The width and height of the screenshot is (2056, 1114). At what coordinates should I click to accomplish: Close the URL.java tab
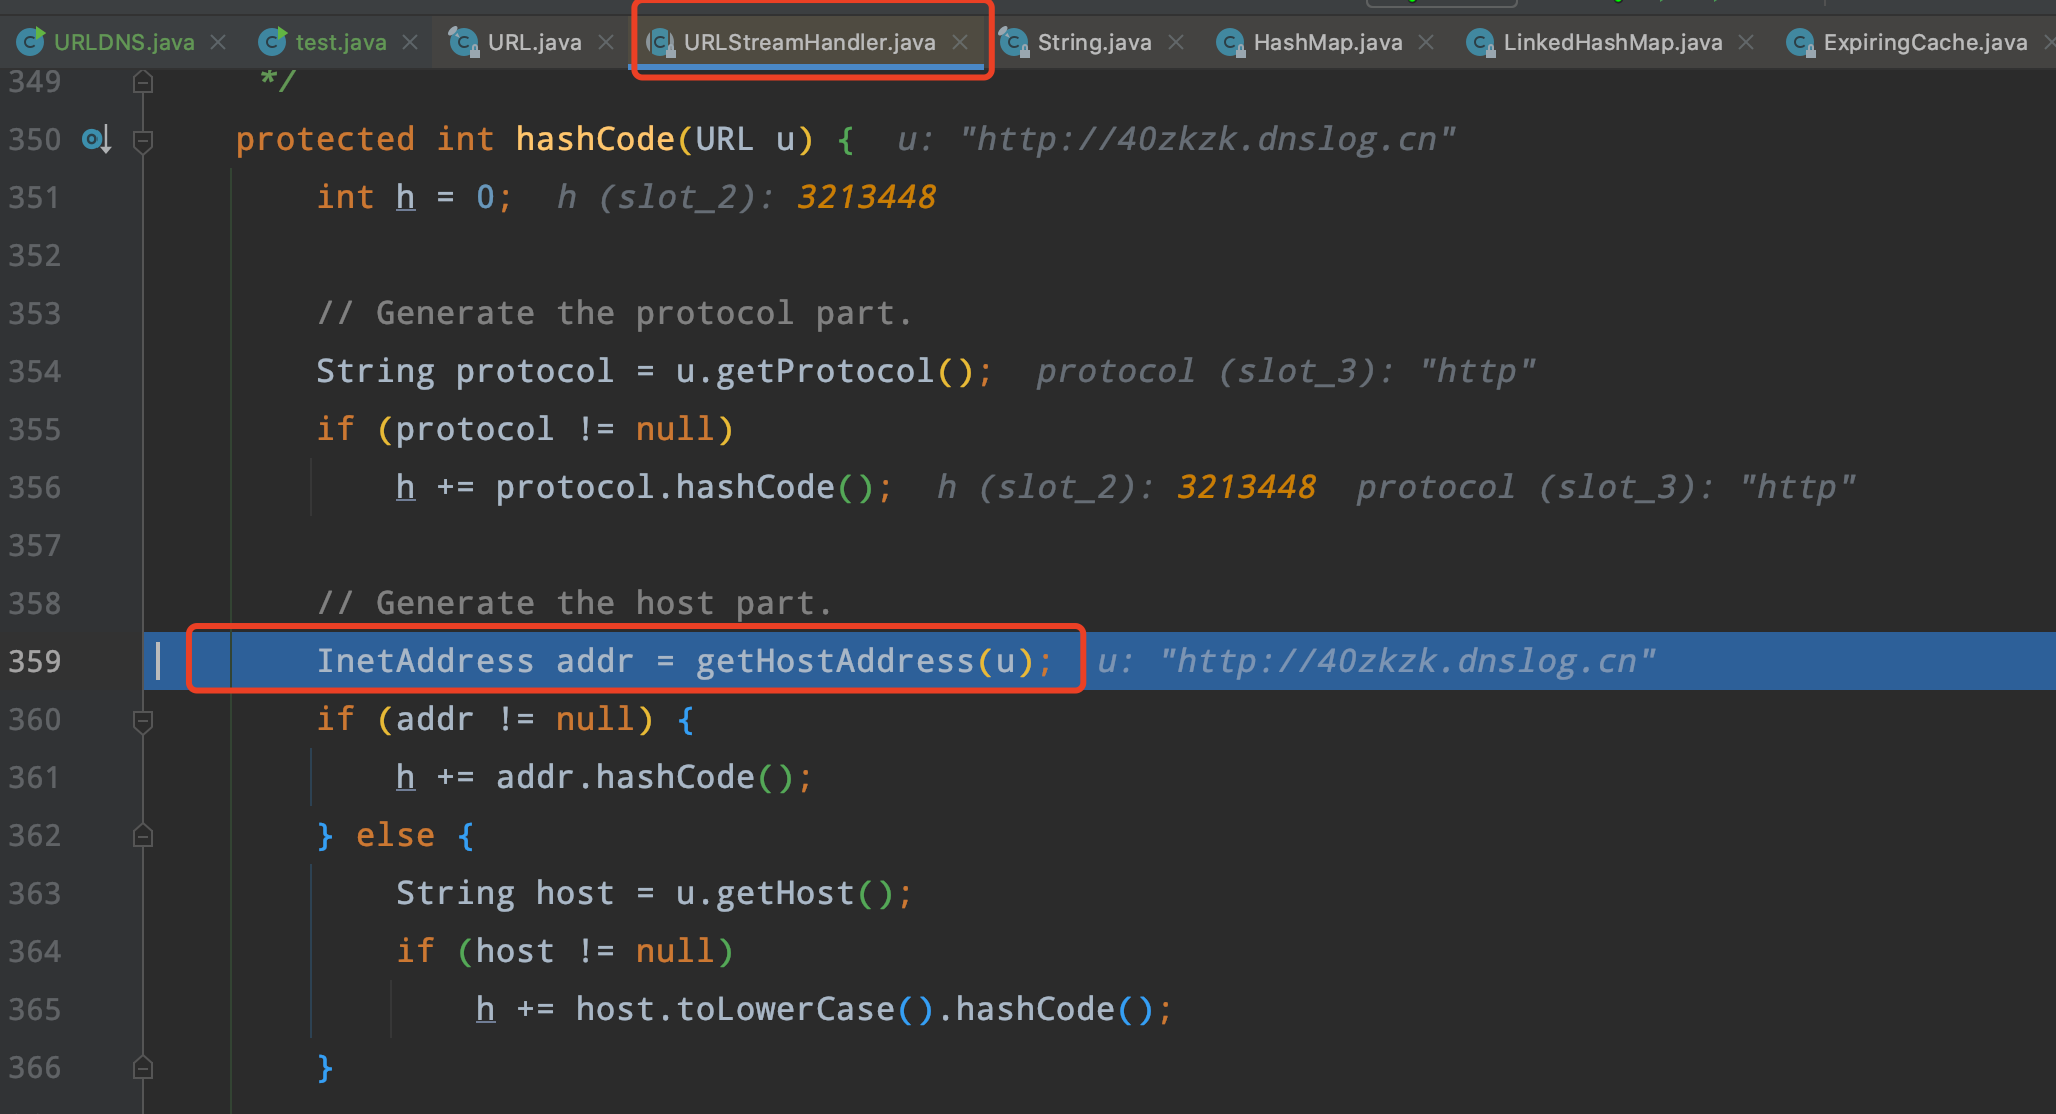pos(605,42)
